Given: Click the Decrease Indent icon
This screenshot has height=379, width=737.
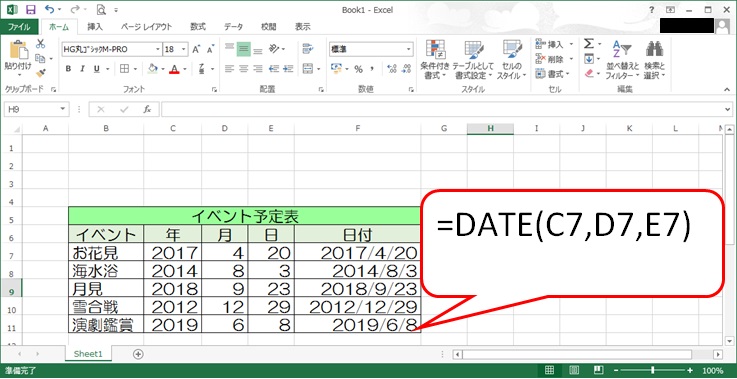Looking at the screenshot, I should point(274,69).
